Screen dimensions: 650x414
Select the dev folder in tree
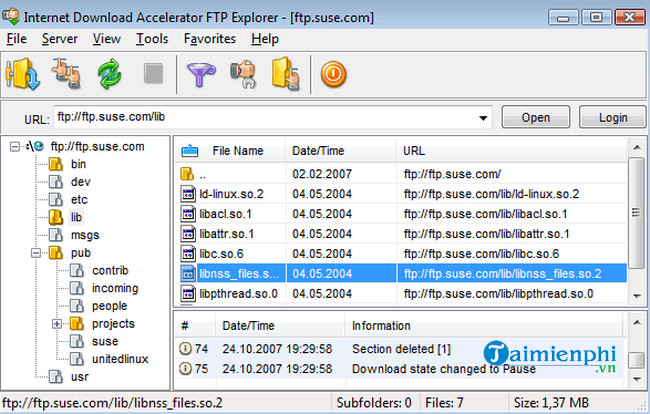(x=80, y=182)
